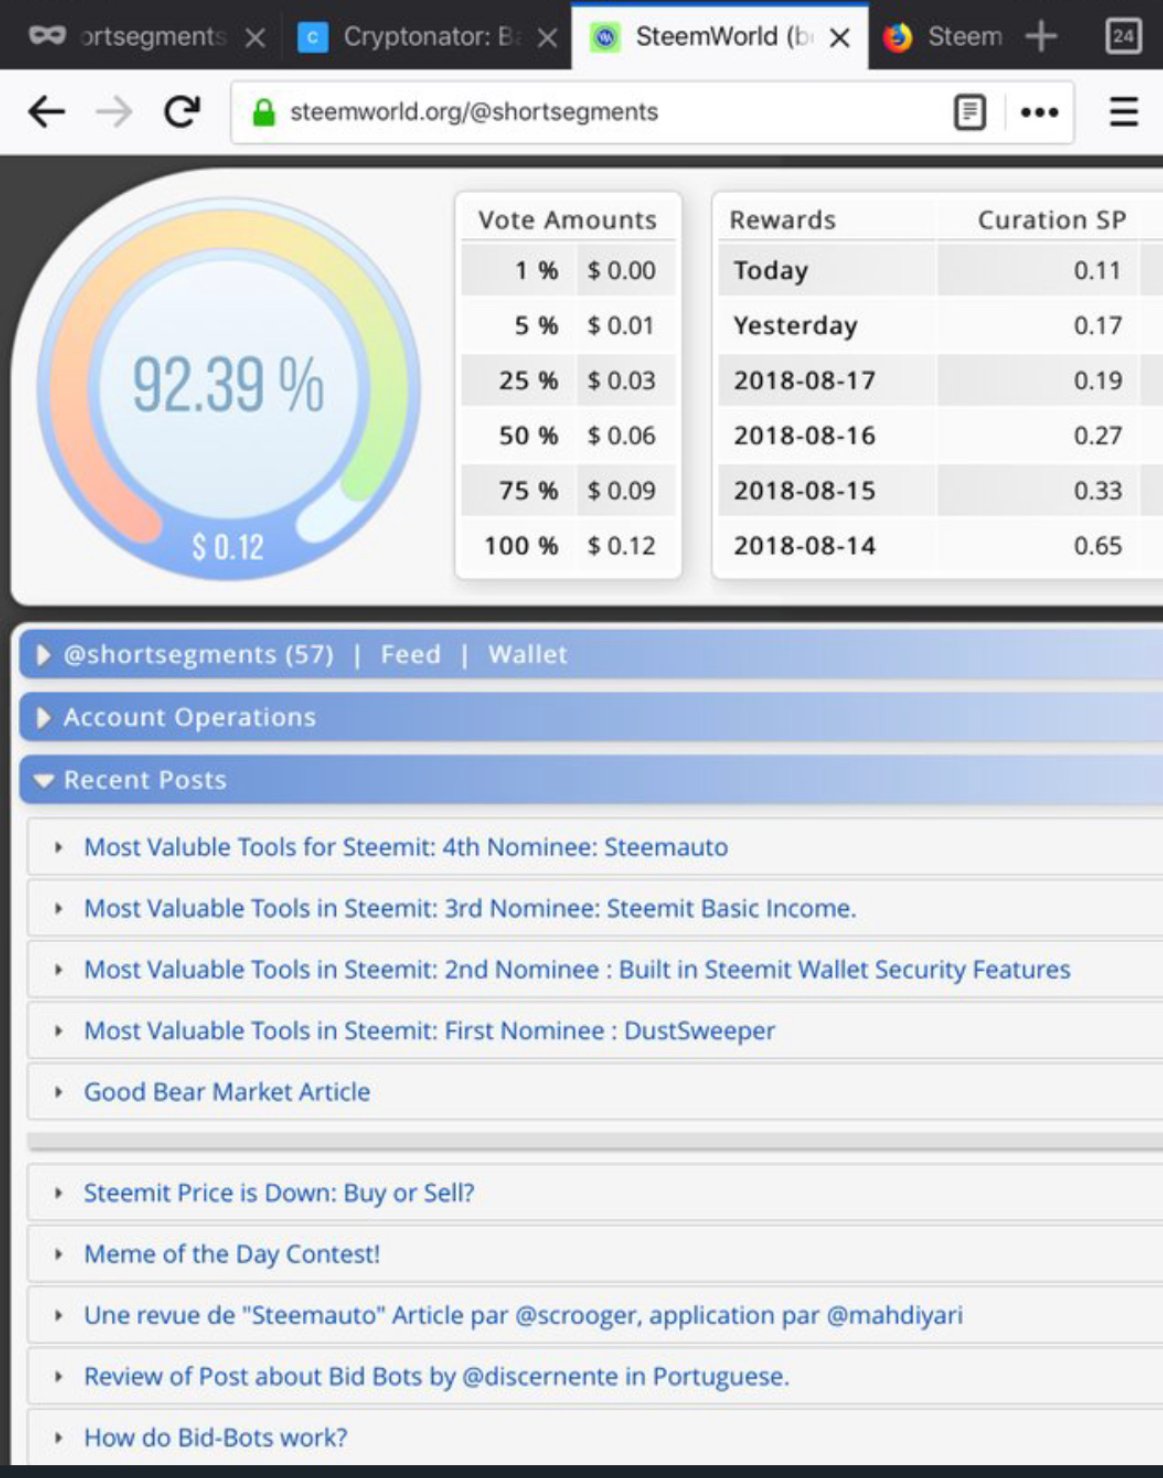This screenshot has height=1478, width=1163.
Task: Expand the Good Bear Market Article row
Action: [x=58, y=1091]
